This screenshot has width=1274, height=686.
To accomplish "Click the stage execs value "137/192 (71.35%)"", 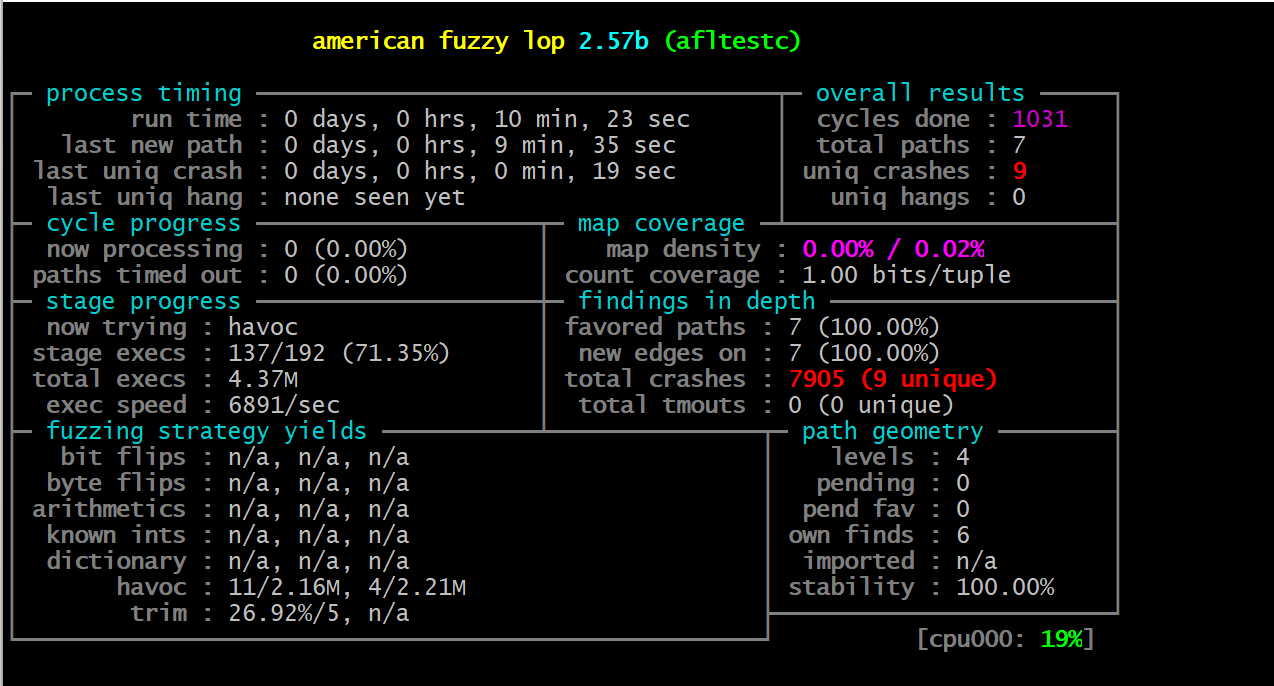I will coord(339,354).
